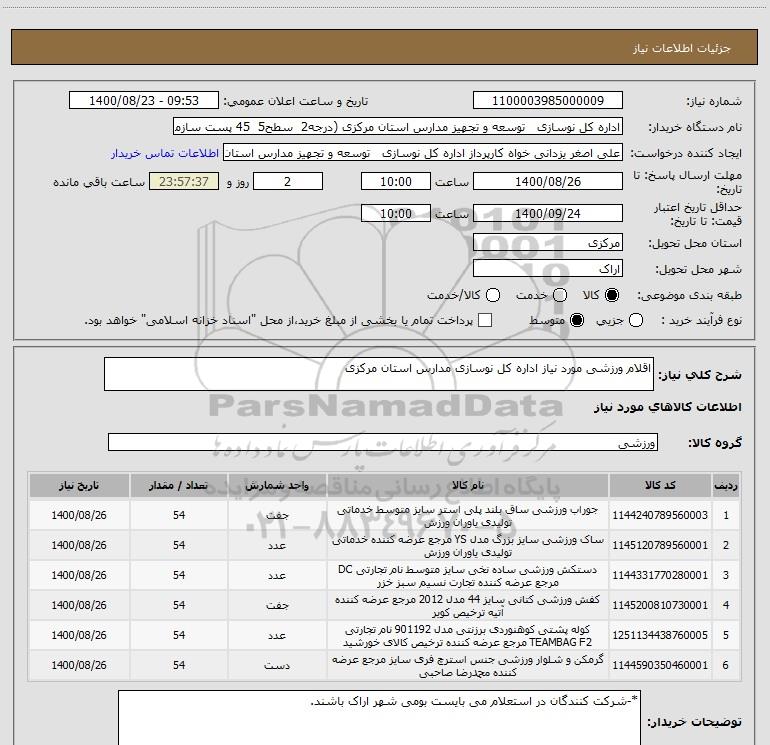This screenshot has height=745, width=770.
Task: Choose the جزیی purchase type radio
Action: click(x=636, y=320)
